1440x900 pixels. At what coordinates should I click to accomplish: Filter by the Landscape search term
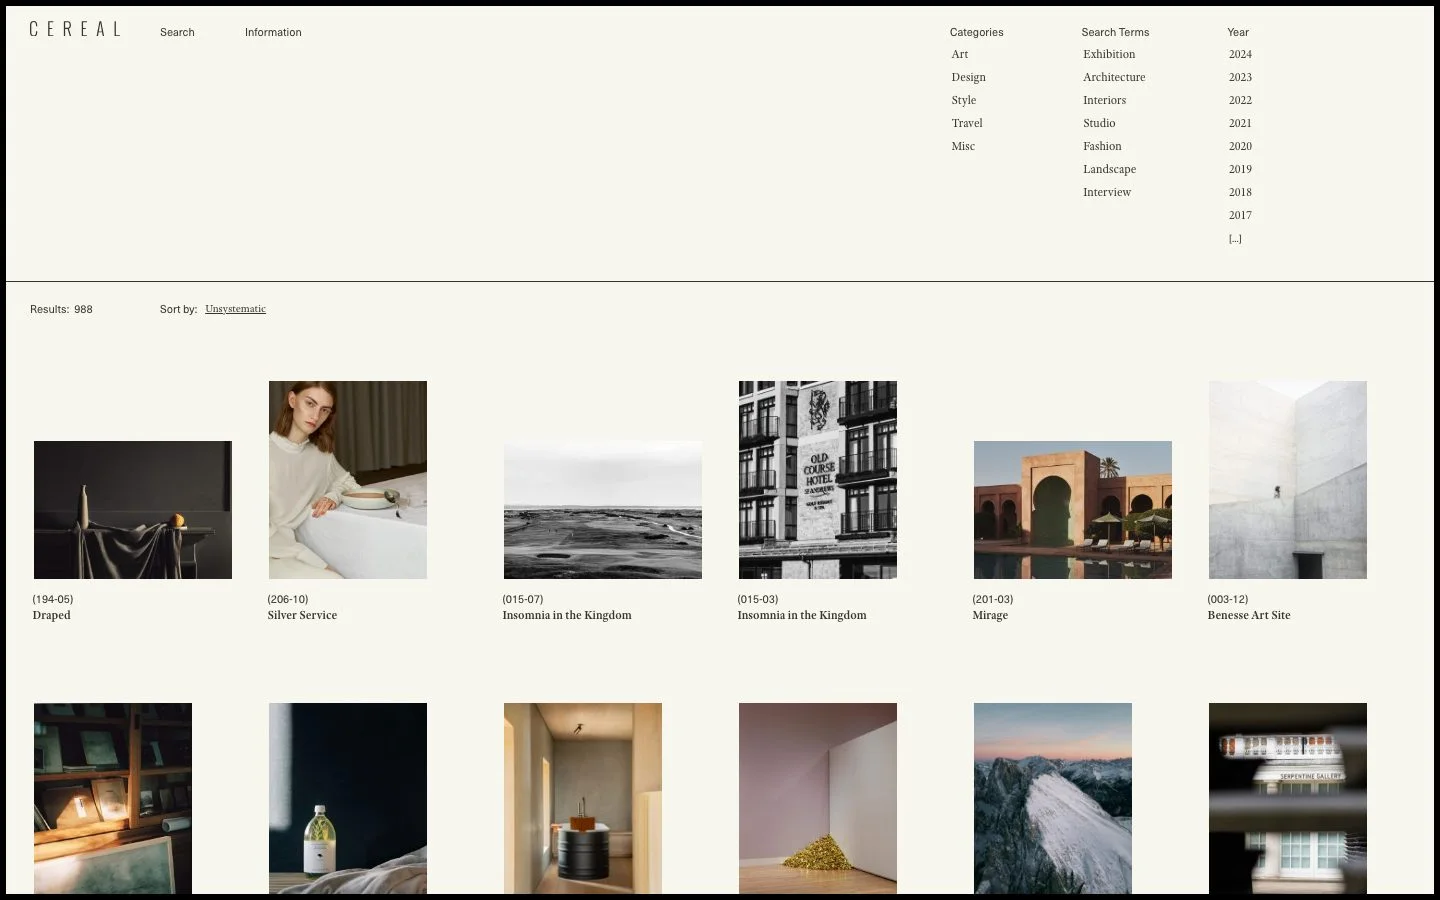point(1109,169)
